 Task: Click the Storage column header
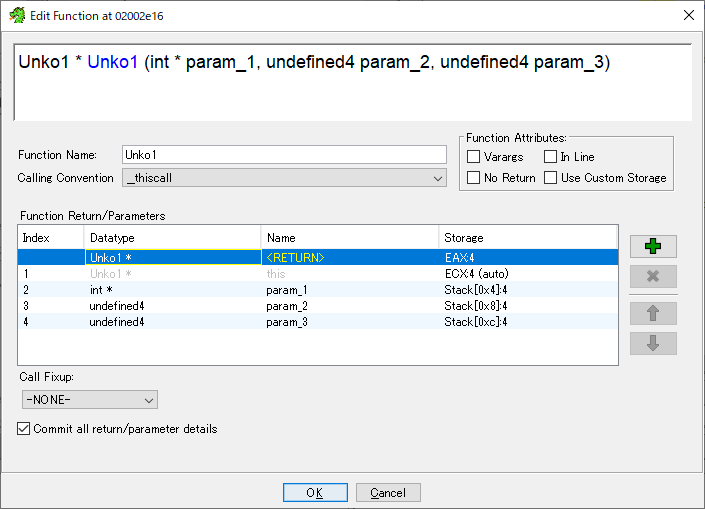click(528, 237)
